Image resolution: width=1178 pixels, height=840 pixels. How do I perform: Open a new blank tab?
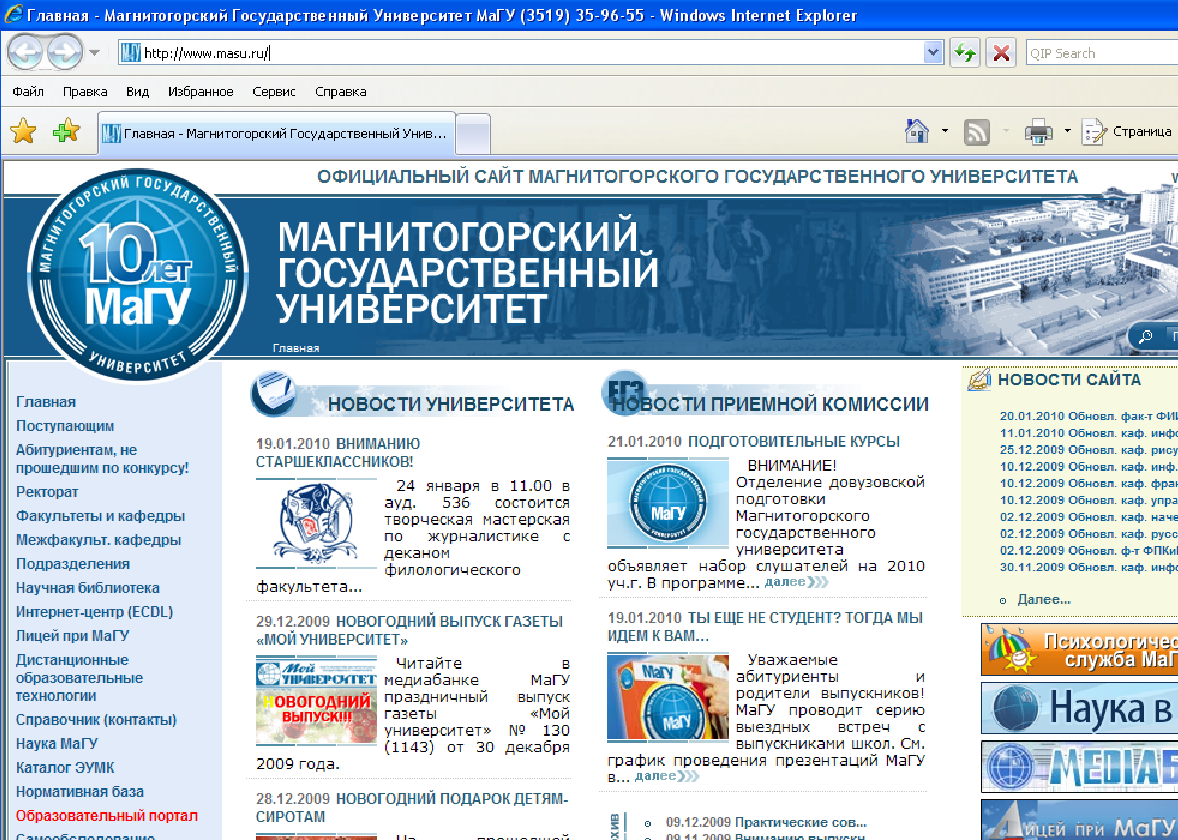click(473, 134)
